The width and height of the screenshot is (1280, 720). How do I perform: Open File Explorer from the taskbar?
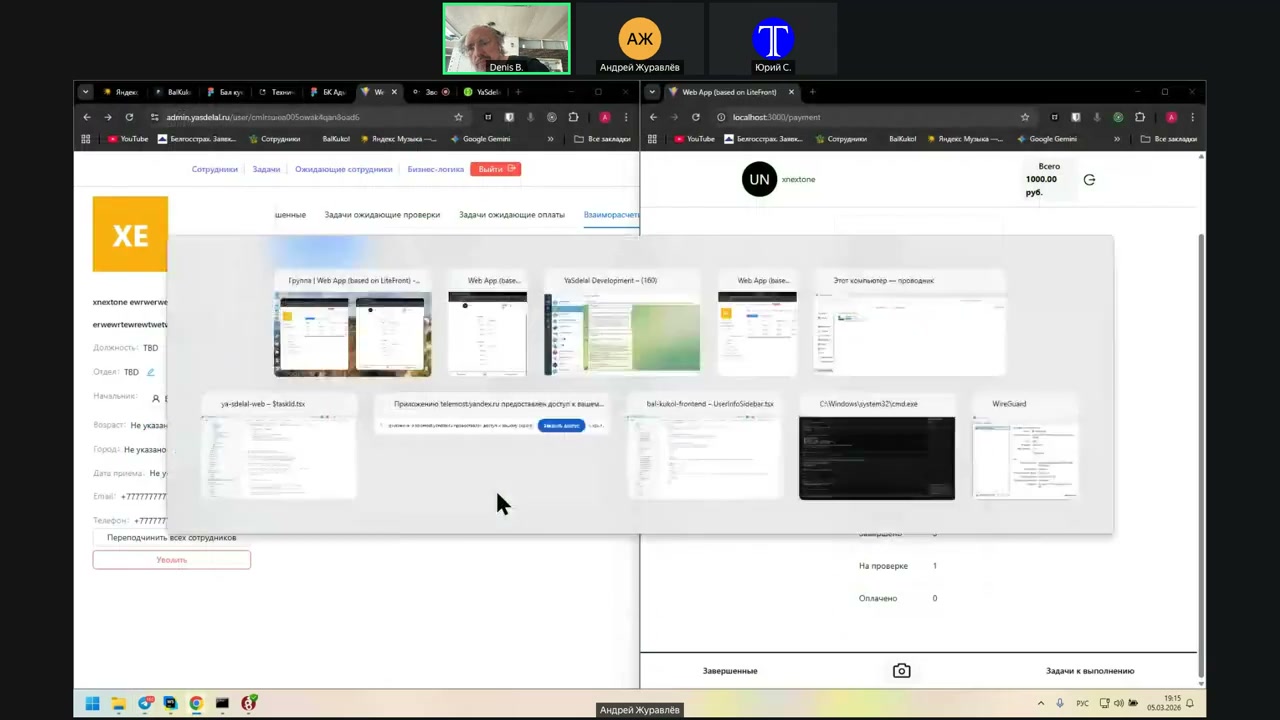click(x=118, y=703)
